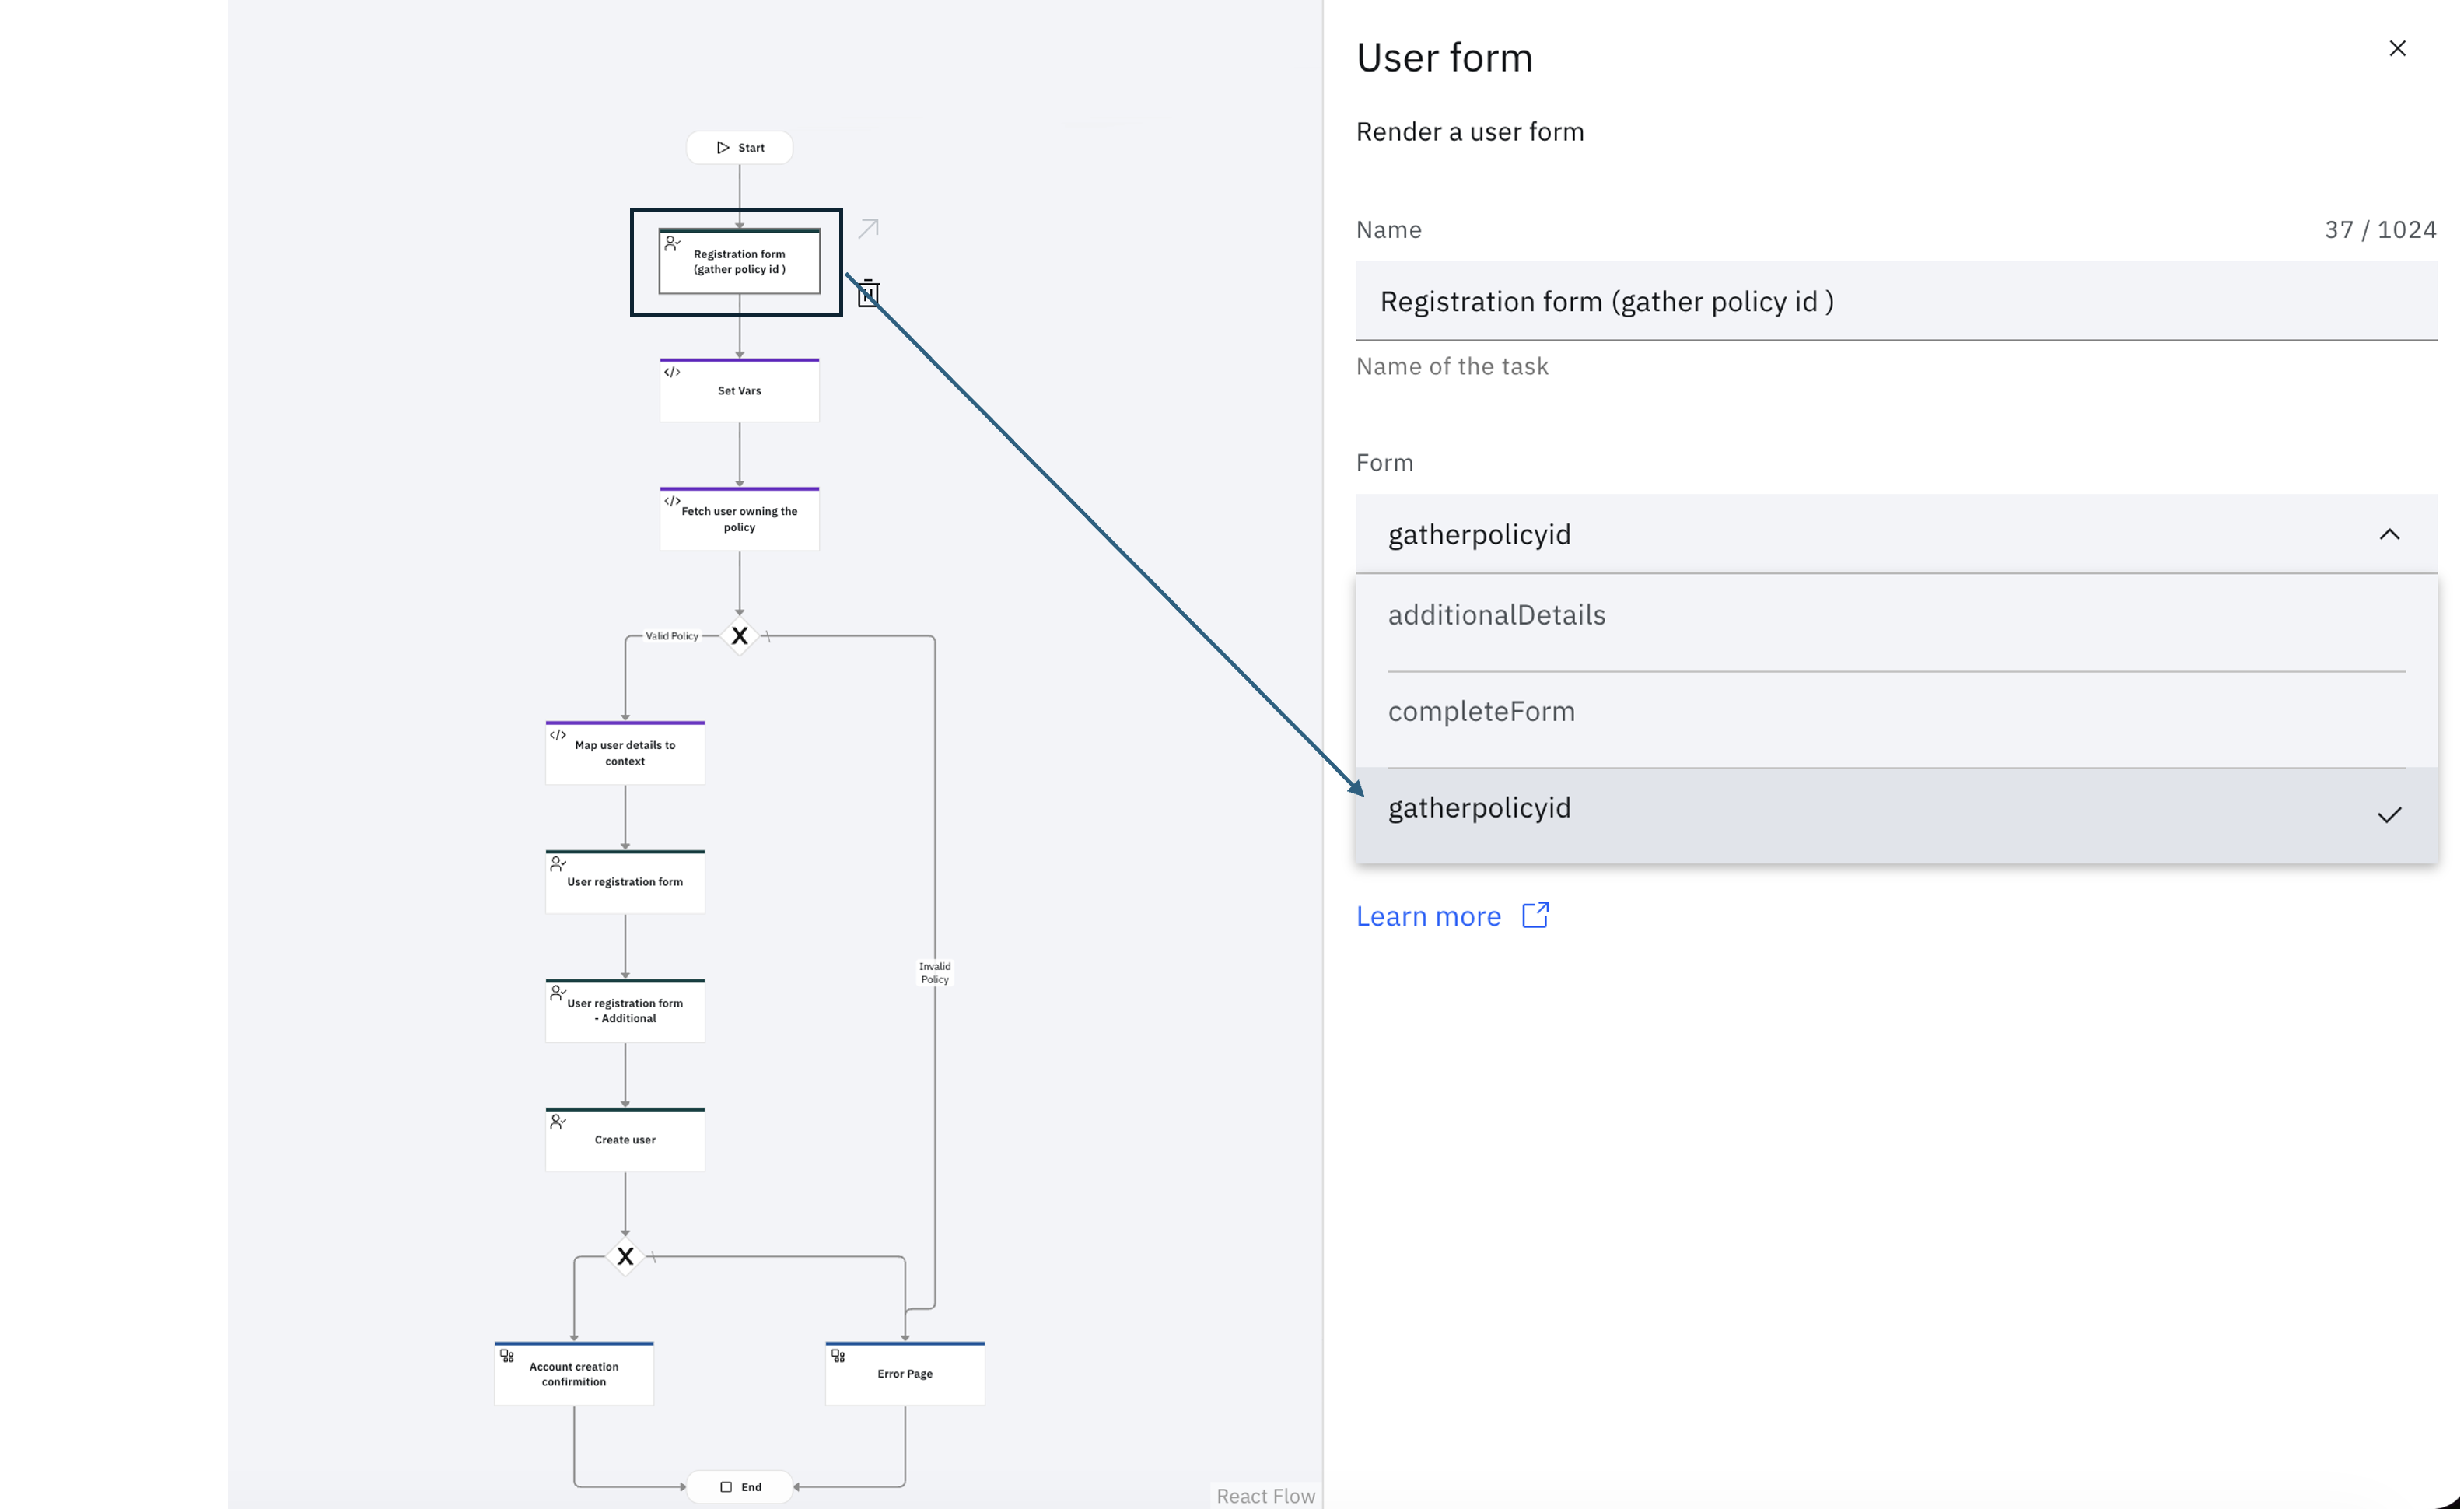Select the Fetch user owning the policy node
Viewport: 2464px width, 1509px height.
tap(739, 519)
